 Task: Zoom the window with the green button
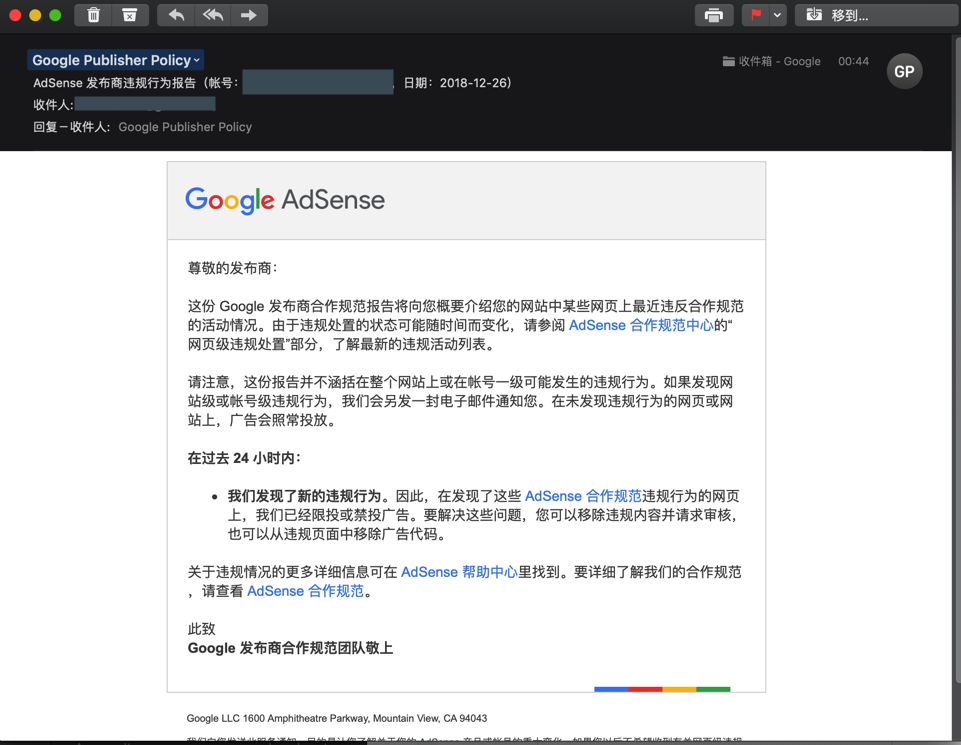[x=55, y=15]
